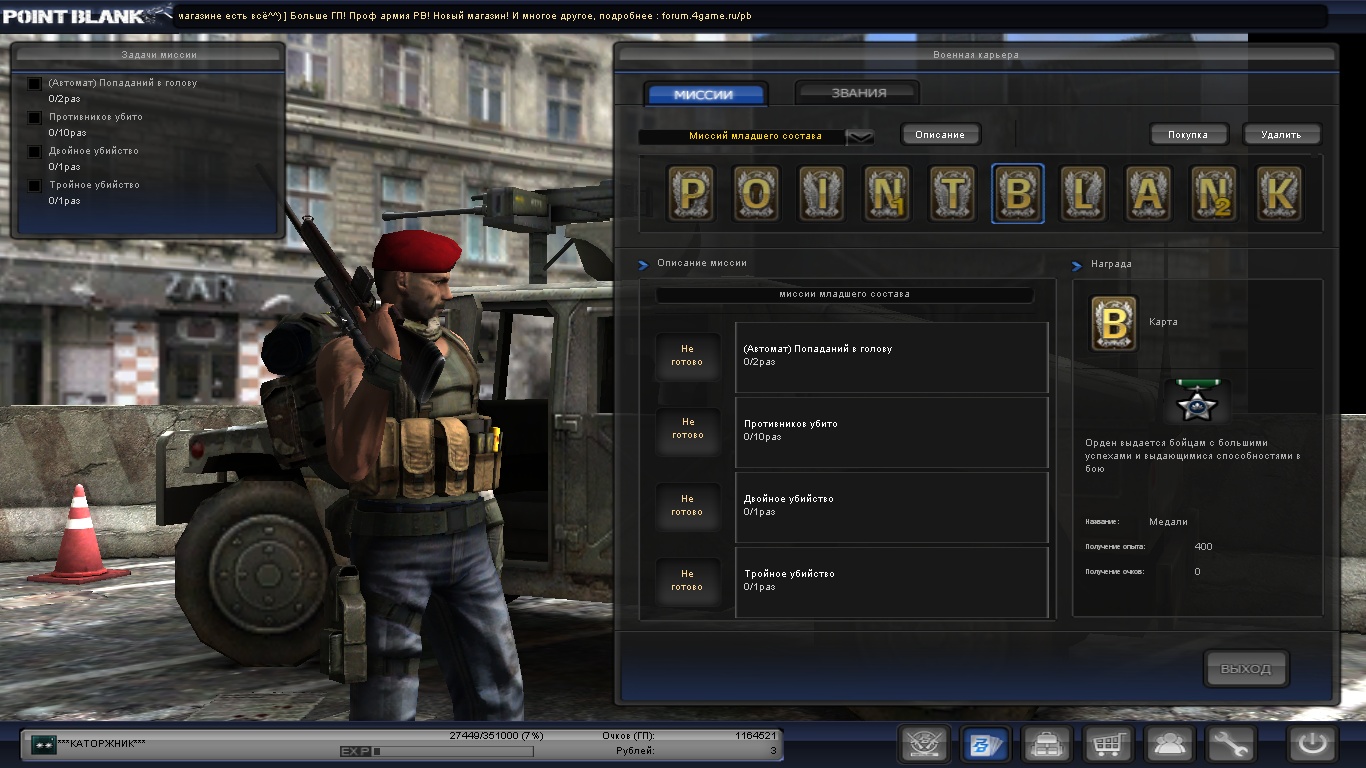
Task: Switch to the МИССИИ tab
Action: click(704, 94)
